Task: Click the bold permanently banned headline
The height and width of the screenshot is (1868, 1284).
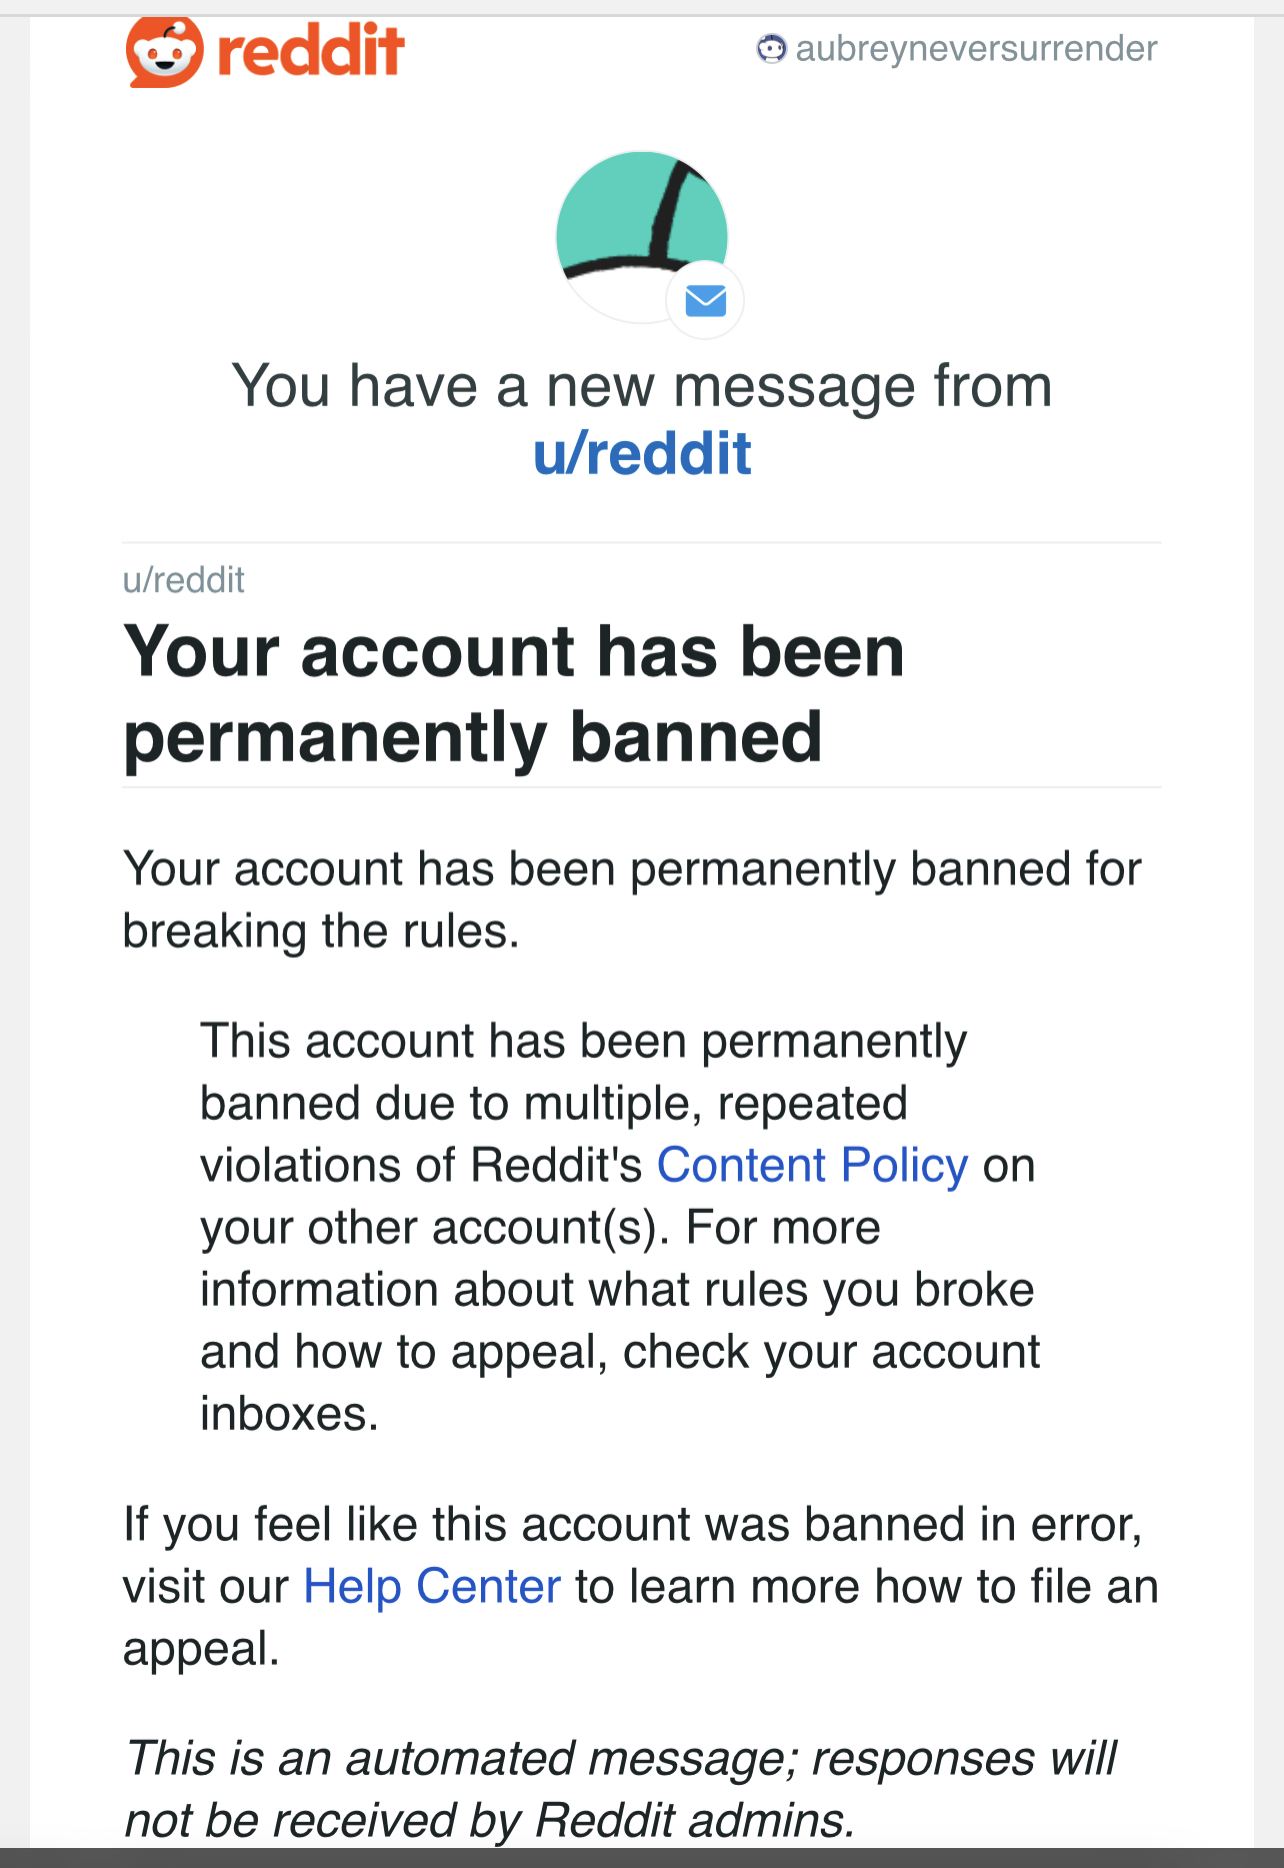Action: click(x=513, y=694)
